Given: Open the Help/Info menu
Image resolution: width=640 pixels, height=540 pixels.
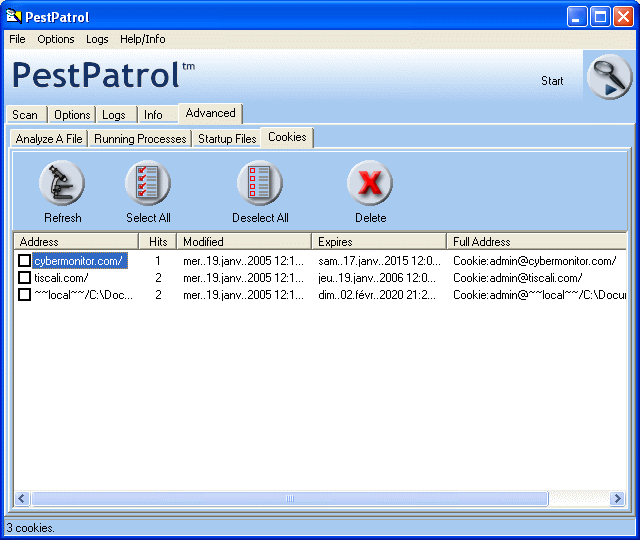Looking at the screenshot, I should tap(142, 39).
